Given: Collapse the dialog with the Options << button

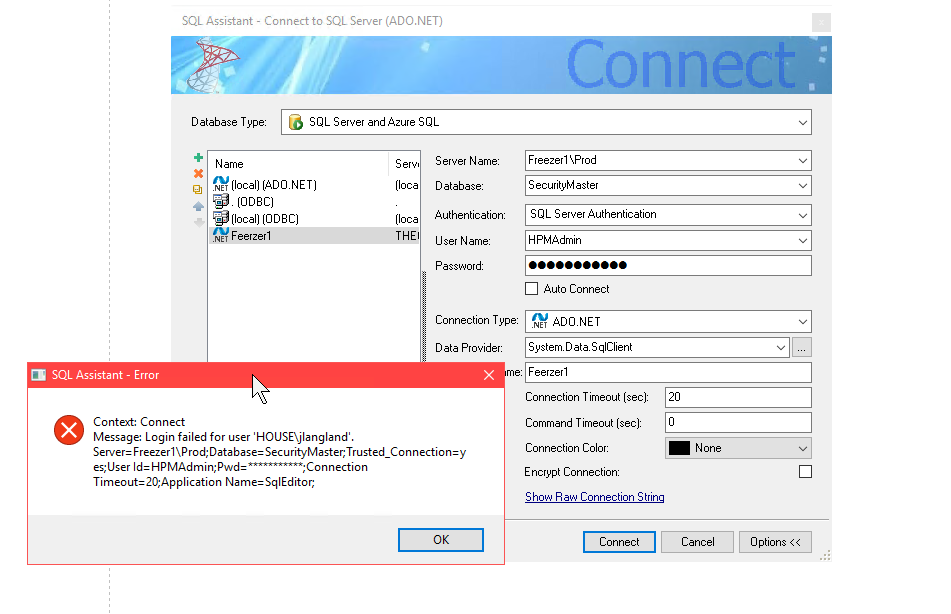Looking at the screenshot, I should (775, 542).
